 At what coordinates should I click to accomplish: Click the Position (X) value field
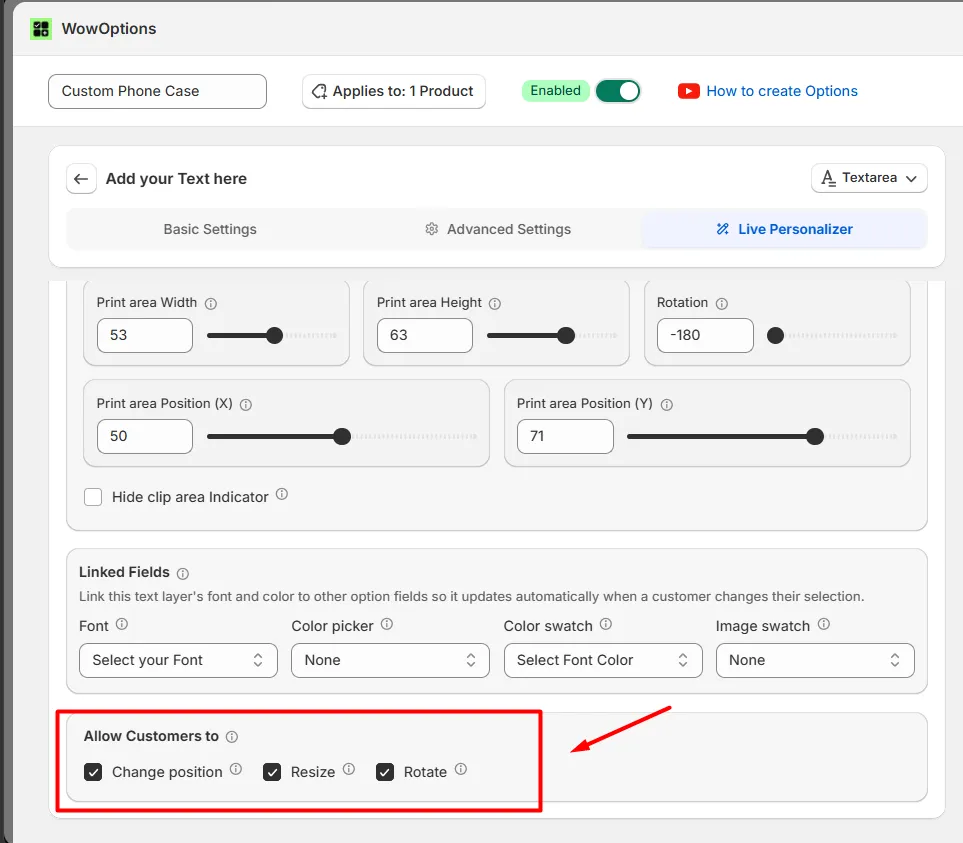tap(145, 437)
